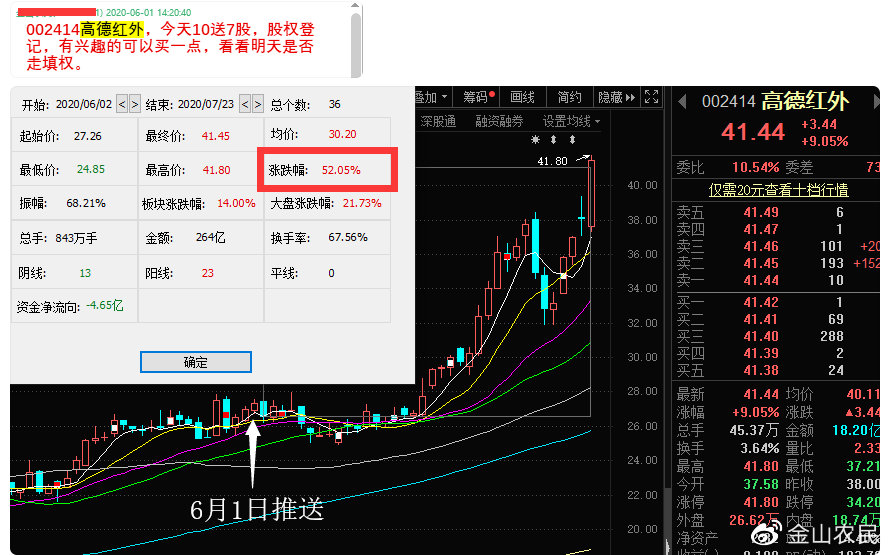Select the 融资融券 indicator
Viewport: 888px width, 555px height.
coord(499,121)
